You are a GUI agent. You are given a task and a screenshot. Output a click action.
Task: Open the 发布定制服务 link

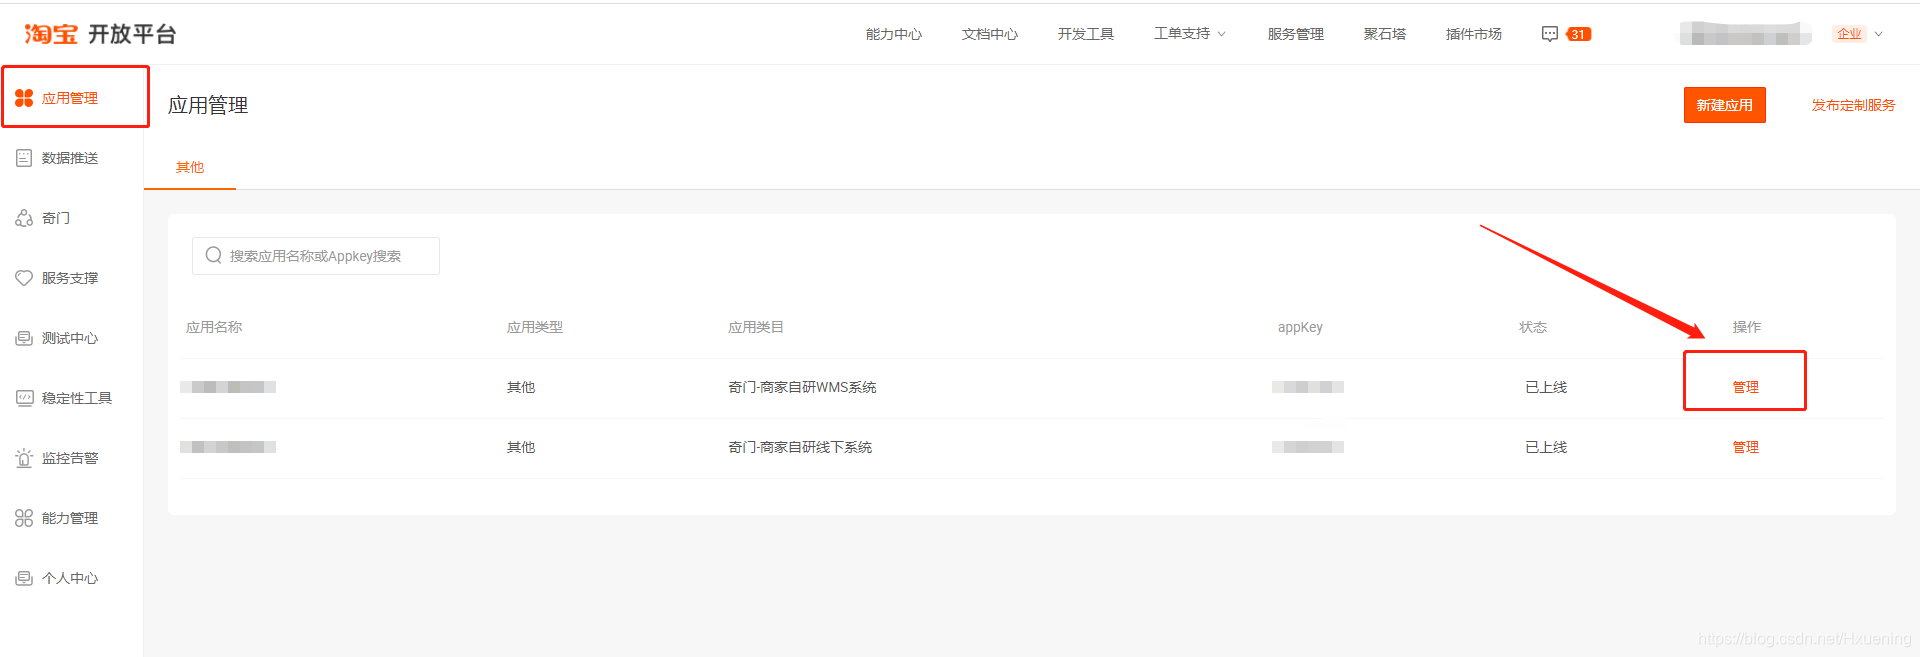click(1853, 105)
